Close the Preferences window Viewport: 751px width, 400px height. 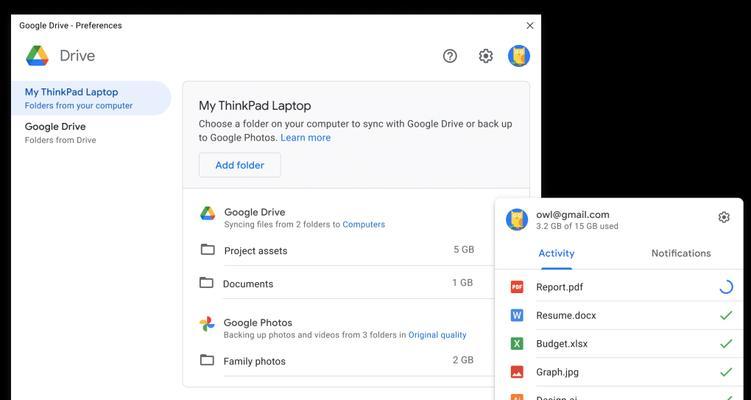click(x=530, y=26)
